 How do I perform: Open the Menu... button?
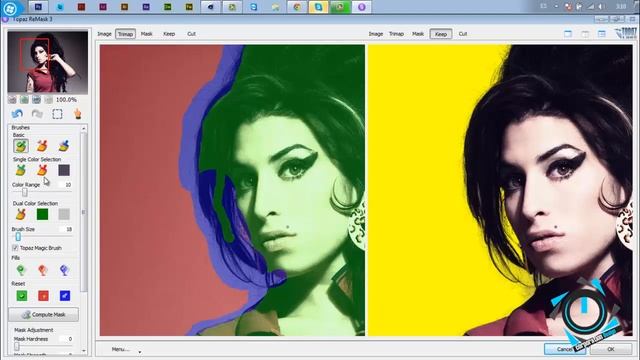120,349
